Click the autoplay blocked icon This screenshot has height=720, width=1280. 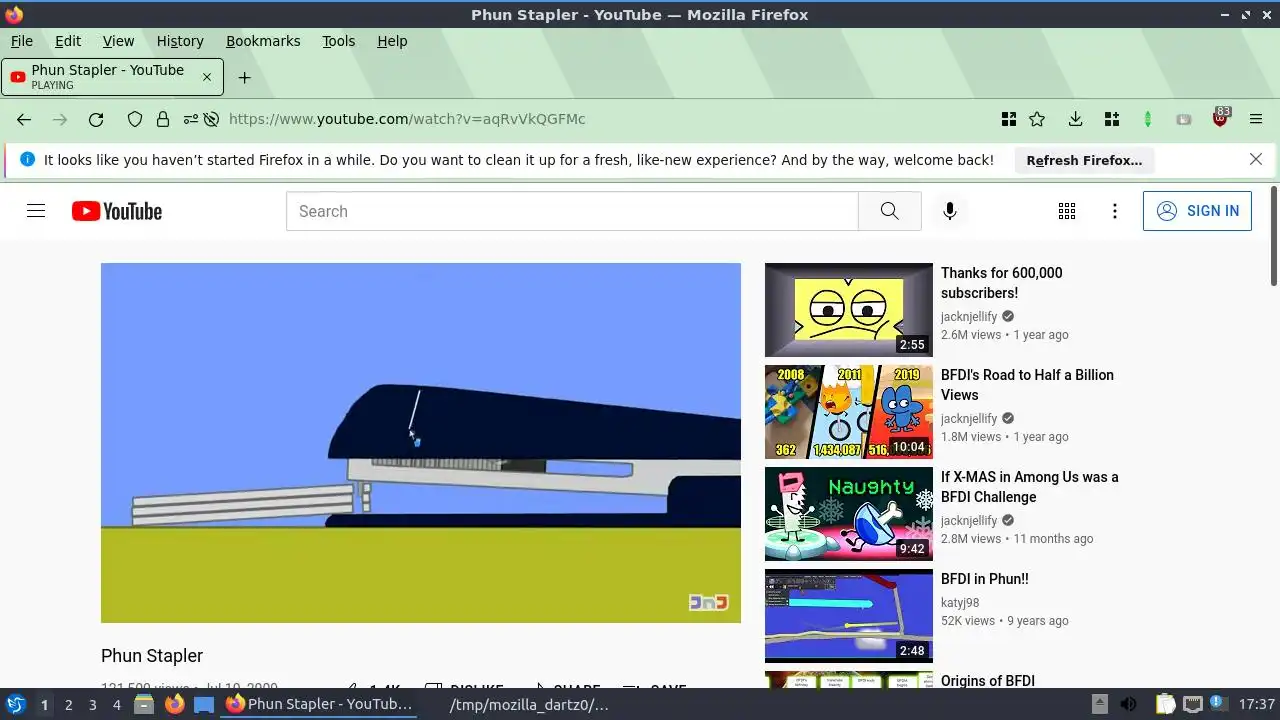click(211, 119)
